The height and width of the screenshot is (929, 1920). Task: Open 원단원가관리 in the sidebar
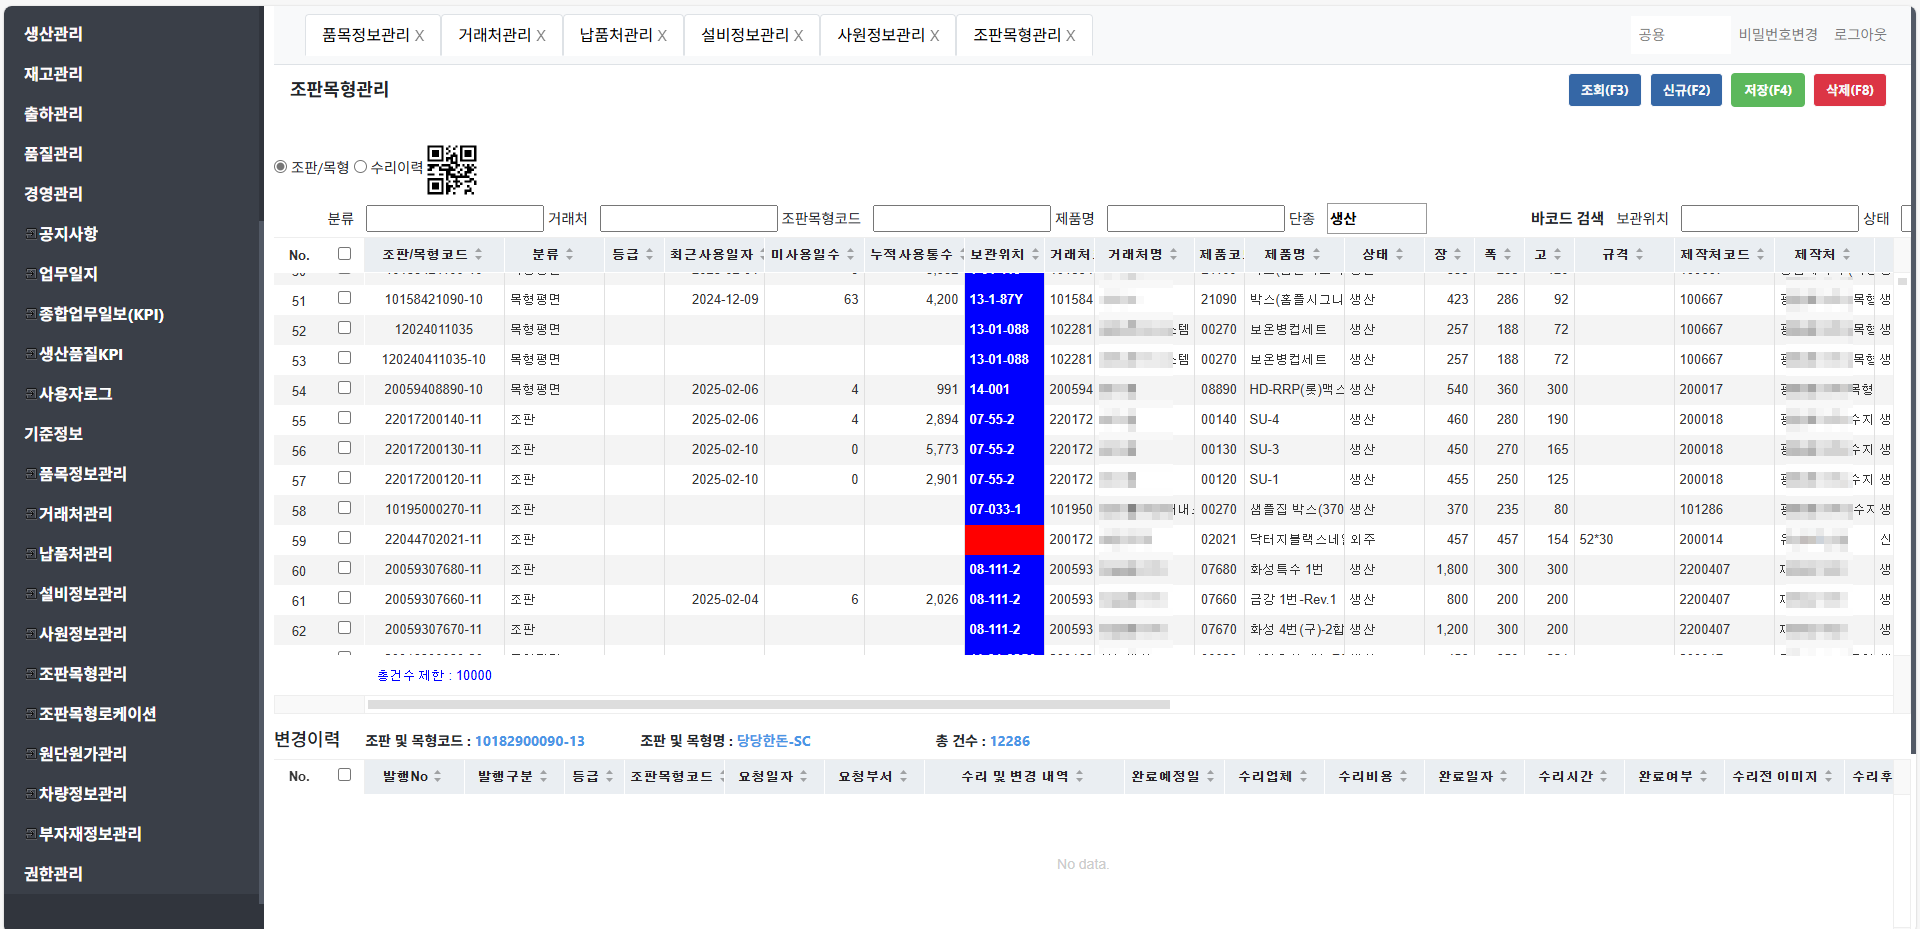coord(83,754)
